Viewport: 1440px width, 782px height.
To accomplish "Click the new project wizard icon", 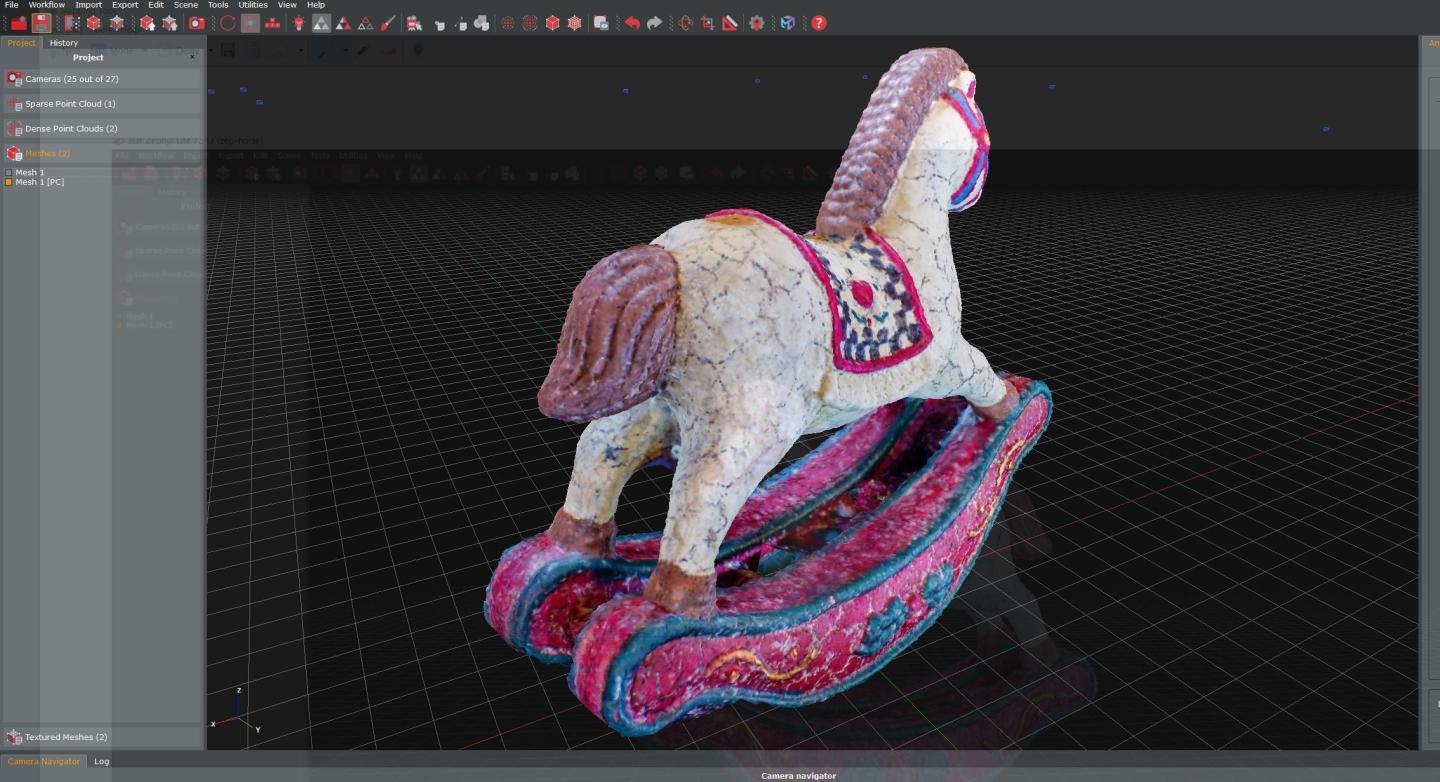I will coord(72,23).
